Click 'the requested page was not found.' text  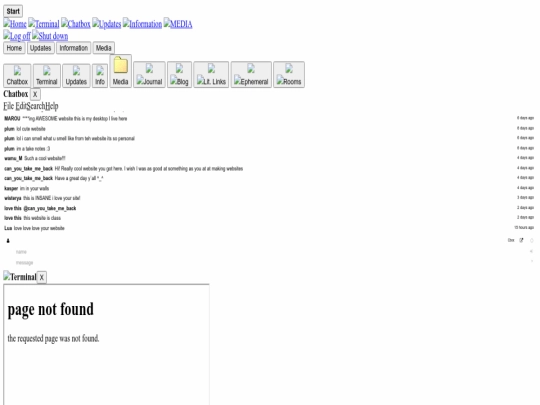tap(53, 339)
